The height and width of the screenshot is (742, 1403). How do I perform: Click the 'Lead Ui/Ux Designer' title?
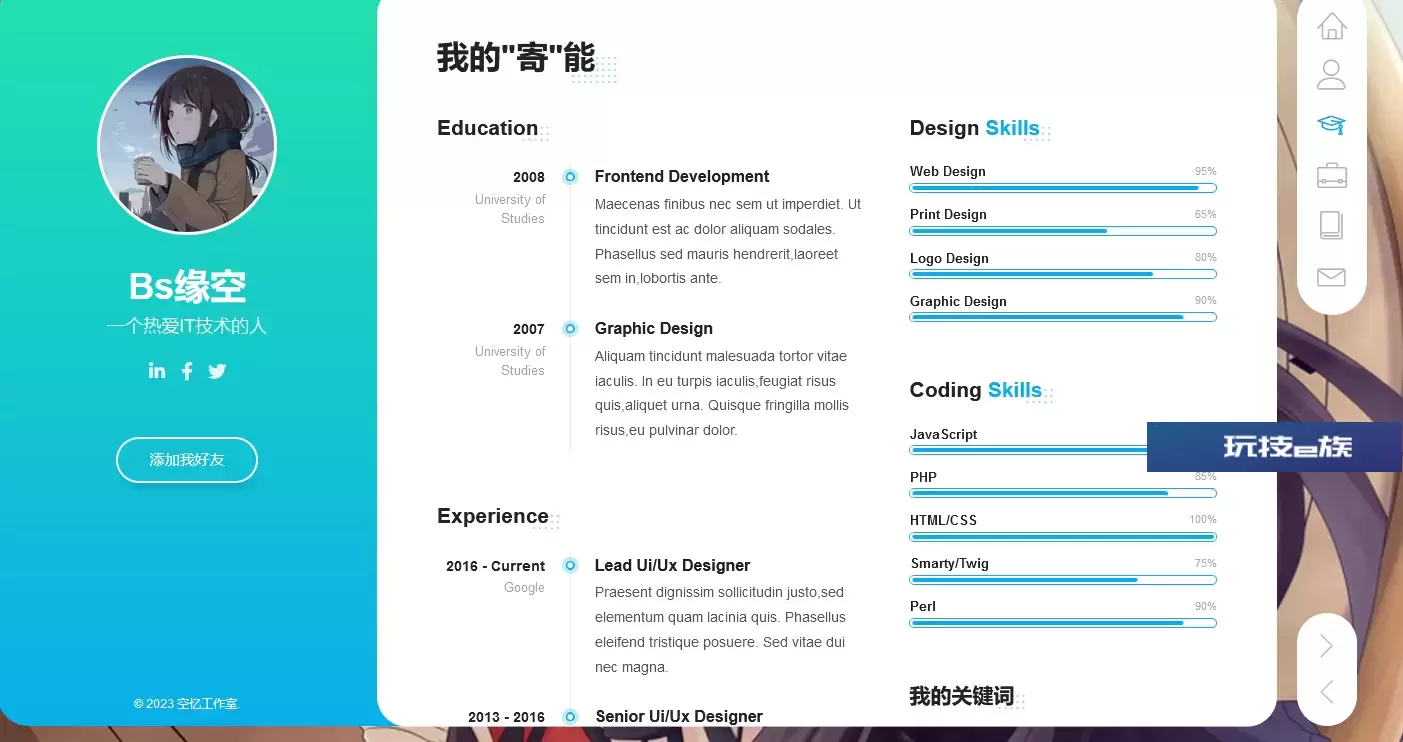(x=672, y=566)
